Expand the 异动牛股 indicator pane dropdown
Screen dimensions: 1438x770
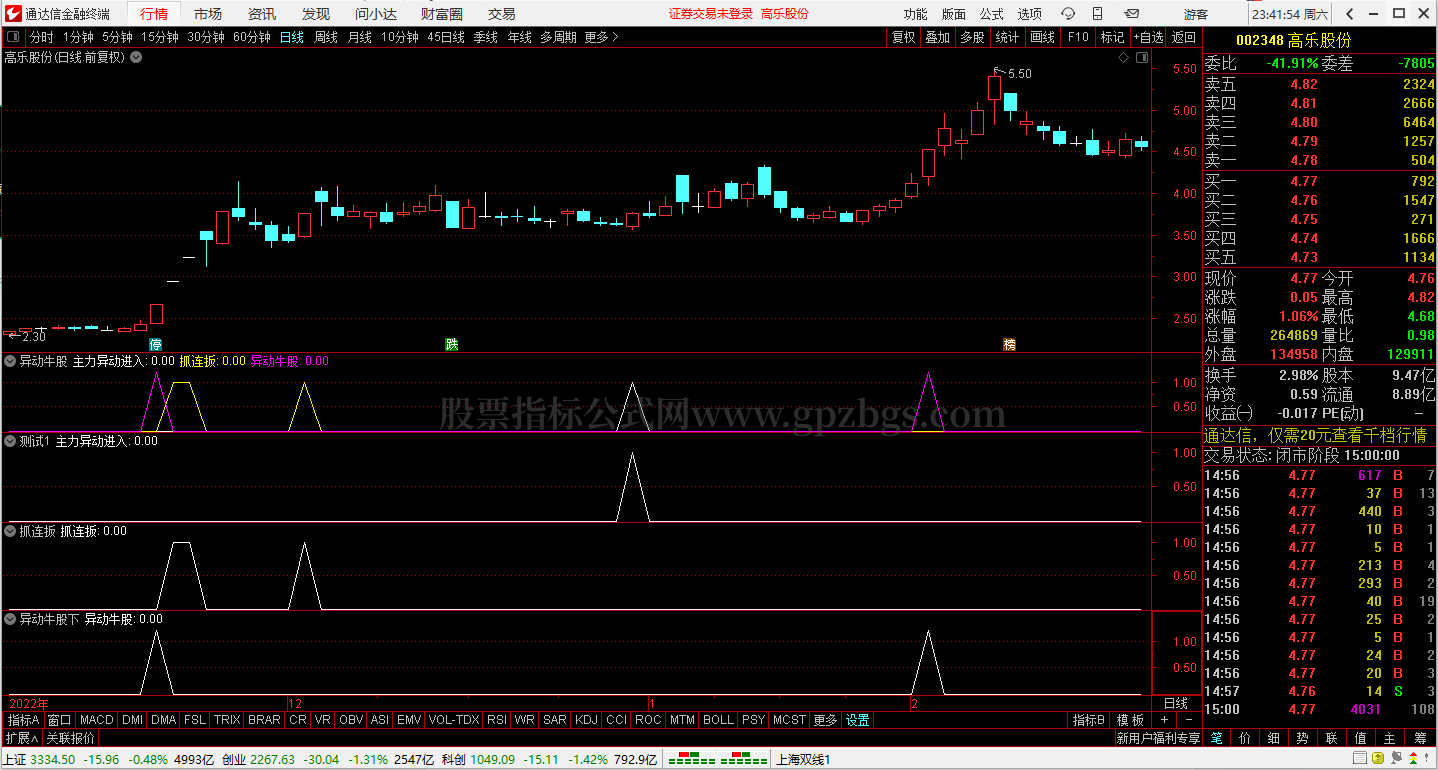(10, 361)
